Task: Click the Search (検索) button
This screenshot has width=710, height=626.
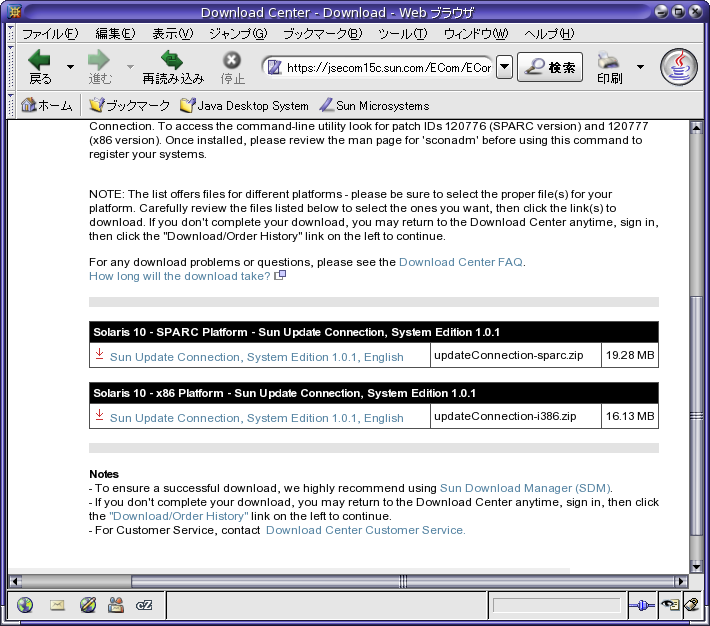Action: (550, 67)
